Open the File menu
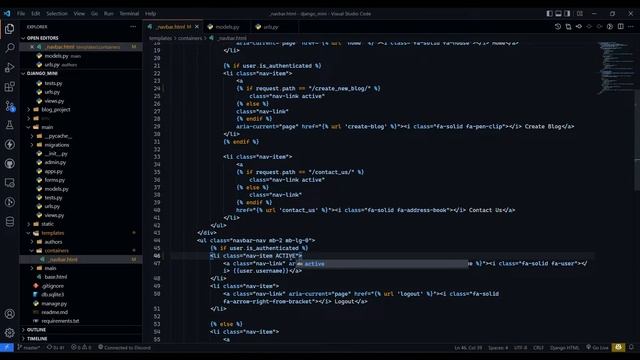The width and height of the screenshot is (640, 360). tap(21, 13)
